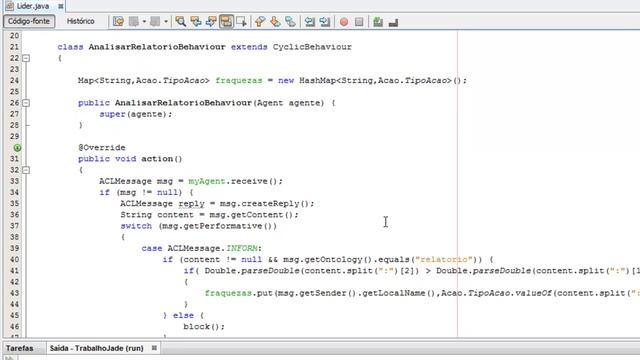Image resolution: width=640 pixels, height=360 pixels.
Task: Switch to the Código-fonte view
Action: (x=29, y=21)
